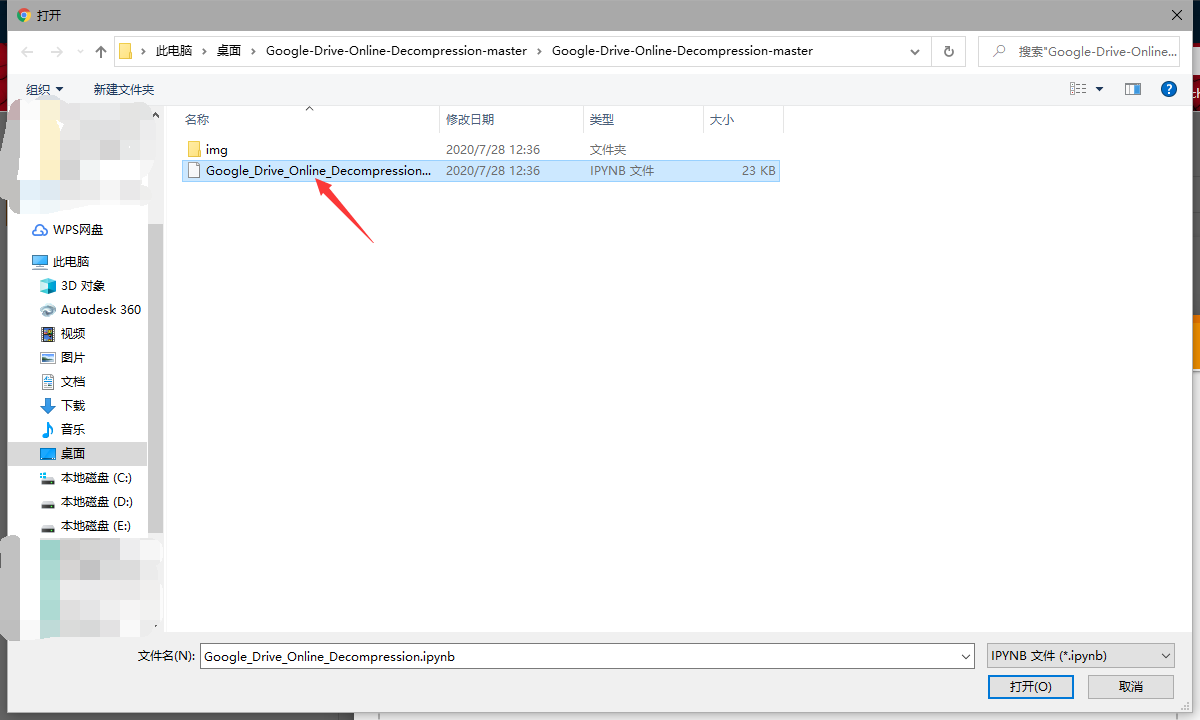Open the 视频 folder
This screenshot has height=720, width=1200.
click(73, 333)
